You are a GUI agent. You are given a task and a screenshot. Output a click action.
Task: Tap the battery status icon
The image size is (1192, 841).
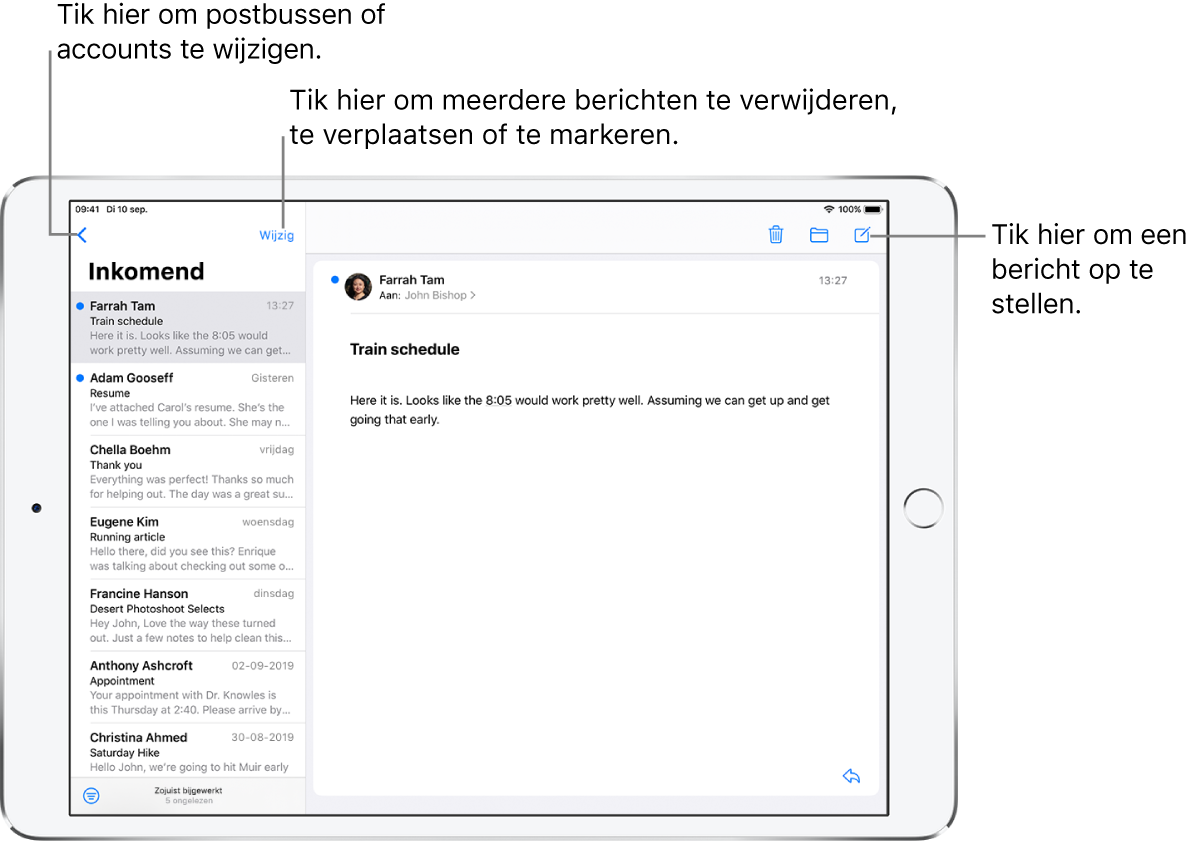click(x=873, y=209)
